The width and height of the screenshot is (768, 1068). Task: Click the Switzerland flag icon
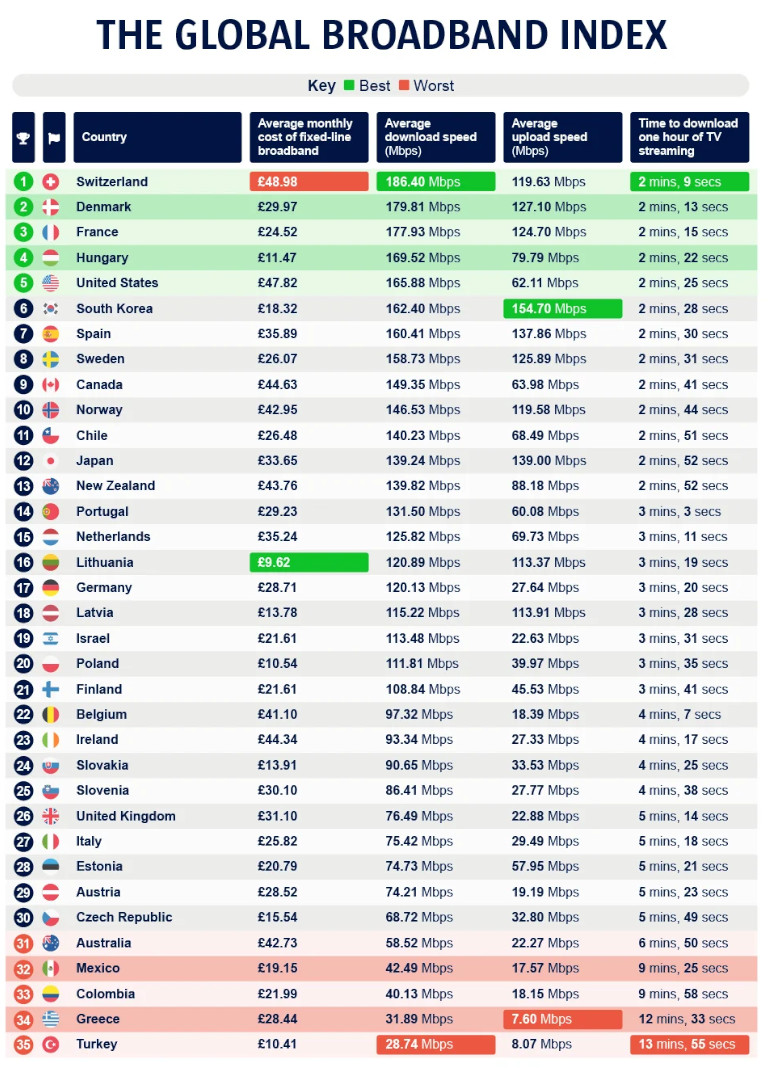(50, 182)
